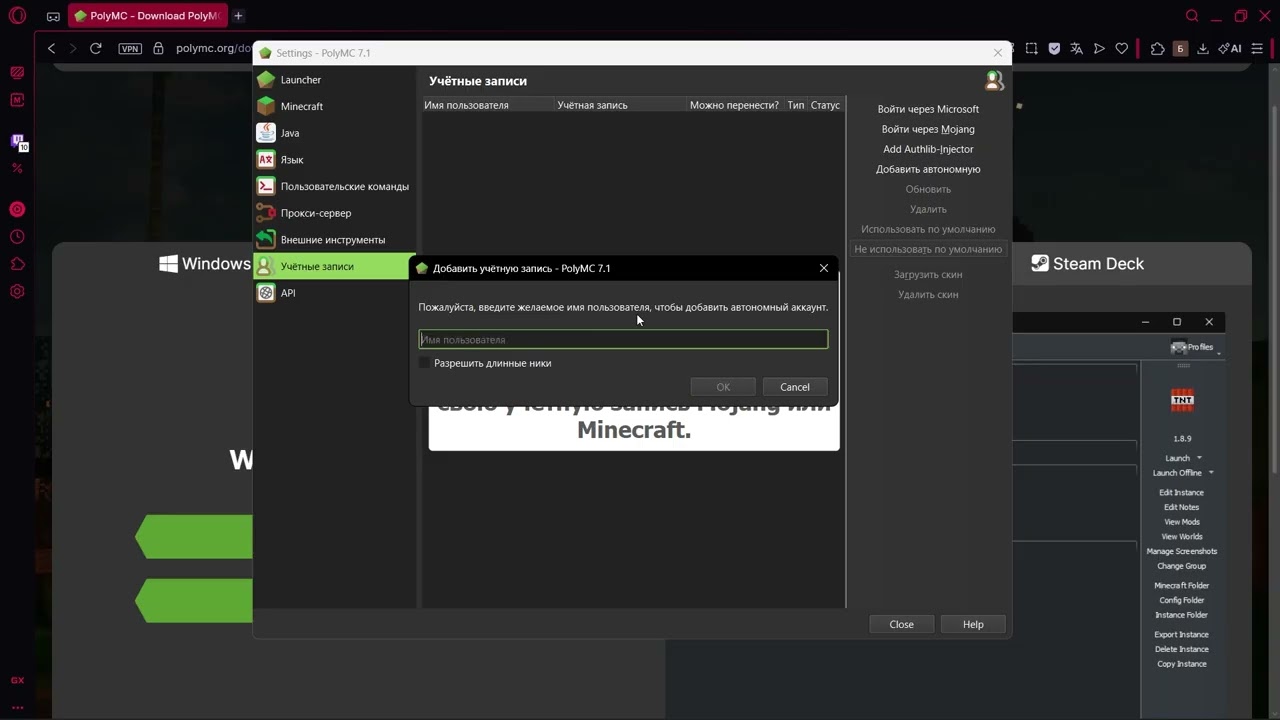Open the Язык language settings page
Viewport: 1280px width, 720px height.
coord(335,160)
